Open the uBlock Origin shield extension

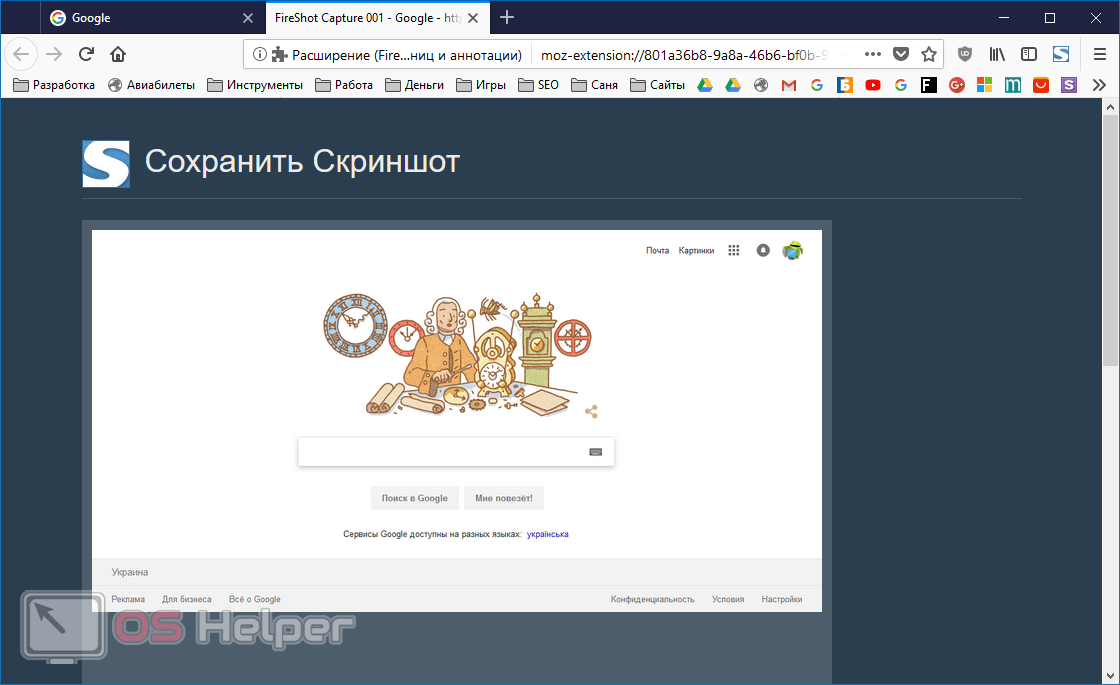(965, 54)
